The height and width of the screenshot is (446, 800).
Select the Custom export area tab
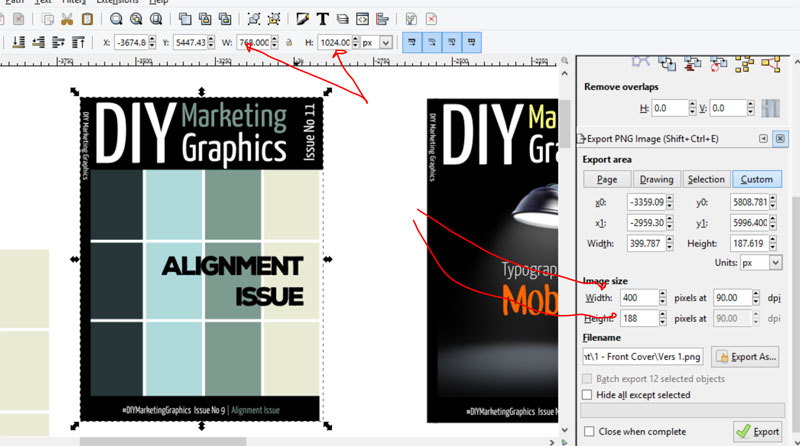coord(756,179)
